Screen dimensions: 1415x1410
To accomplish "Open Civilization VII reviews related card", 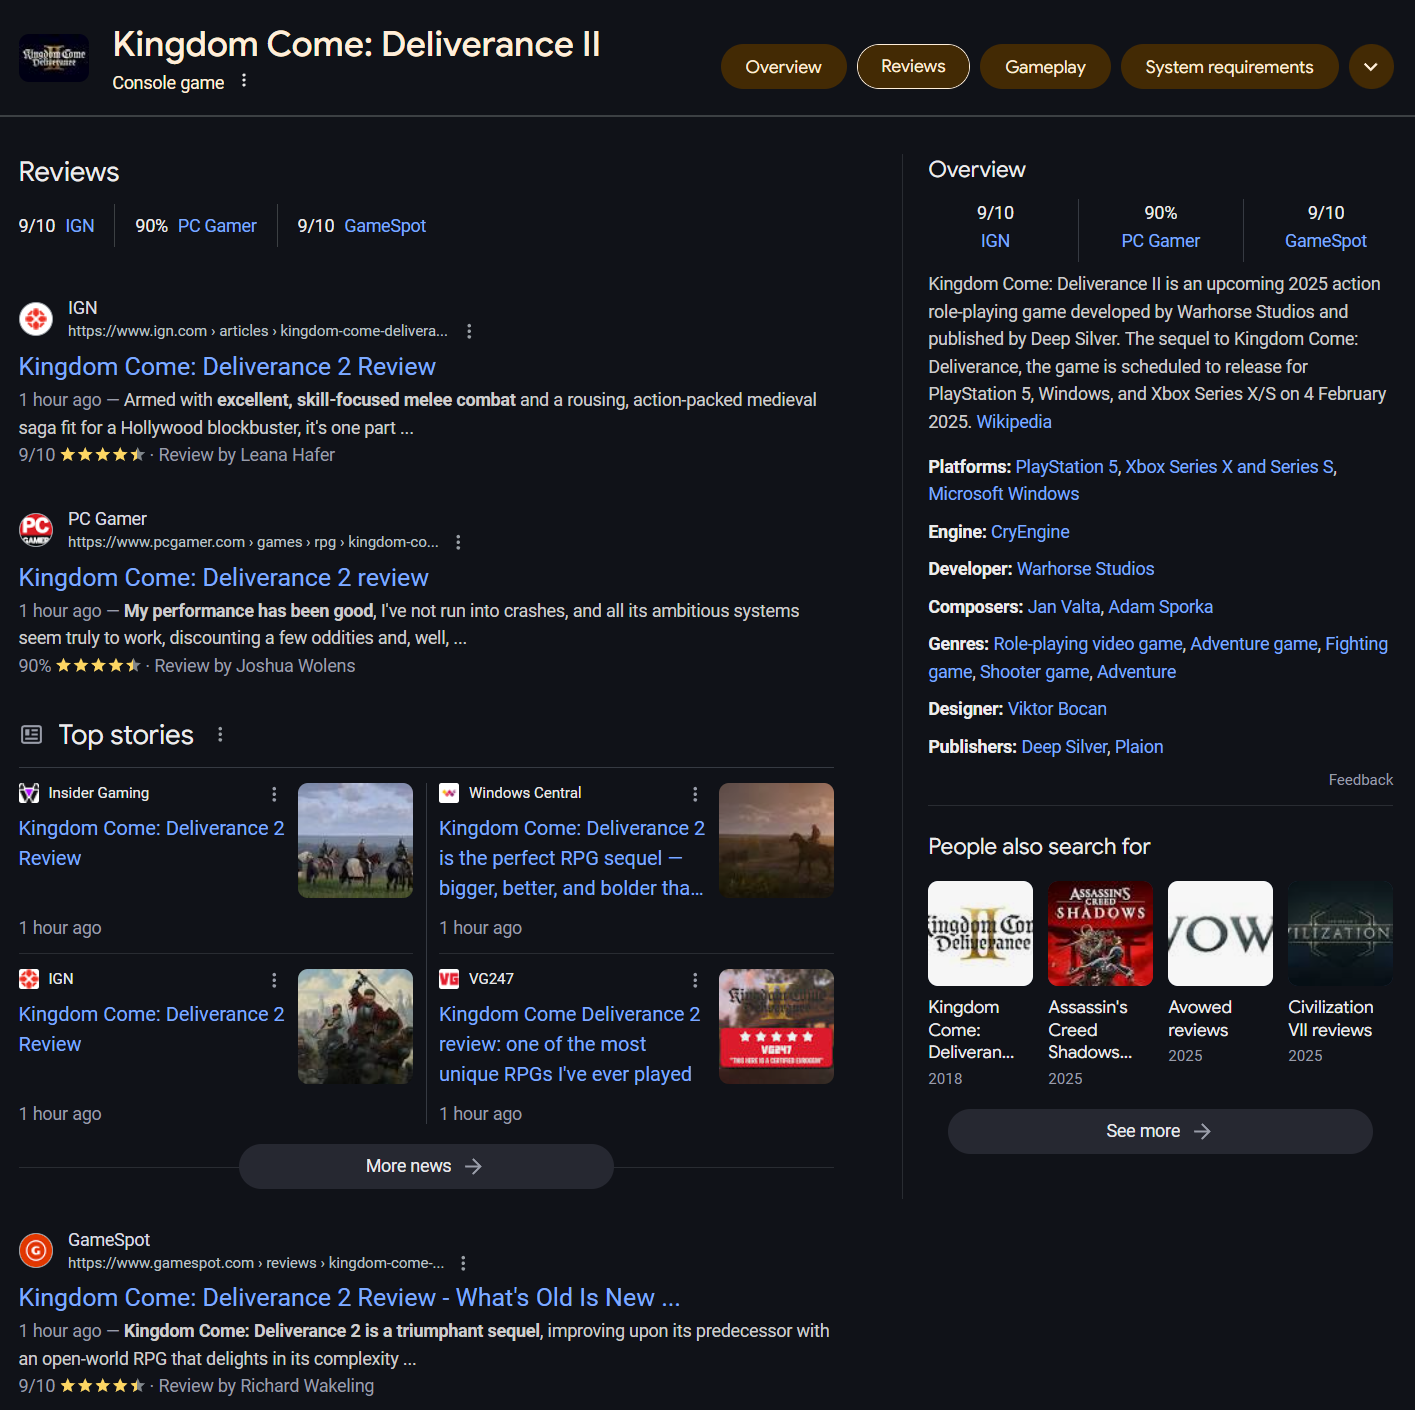I will click(1340, 972).
